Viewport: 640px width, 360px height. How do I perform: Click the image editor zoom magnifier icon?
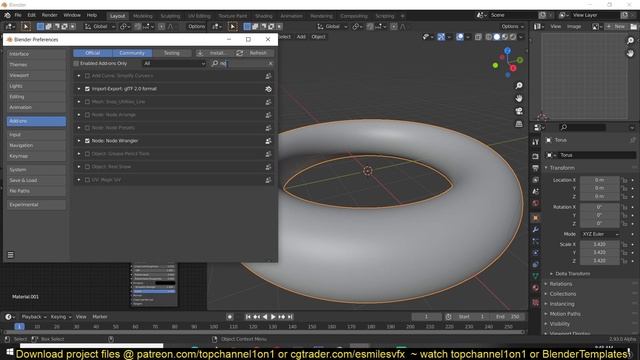coord(630,40)
